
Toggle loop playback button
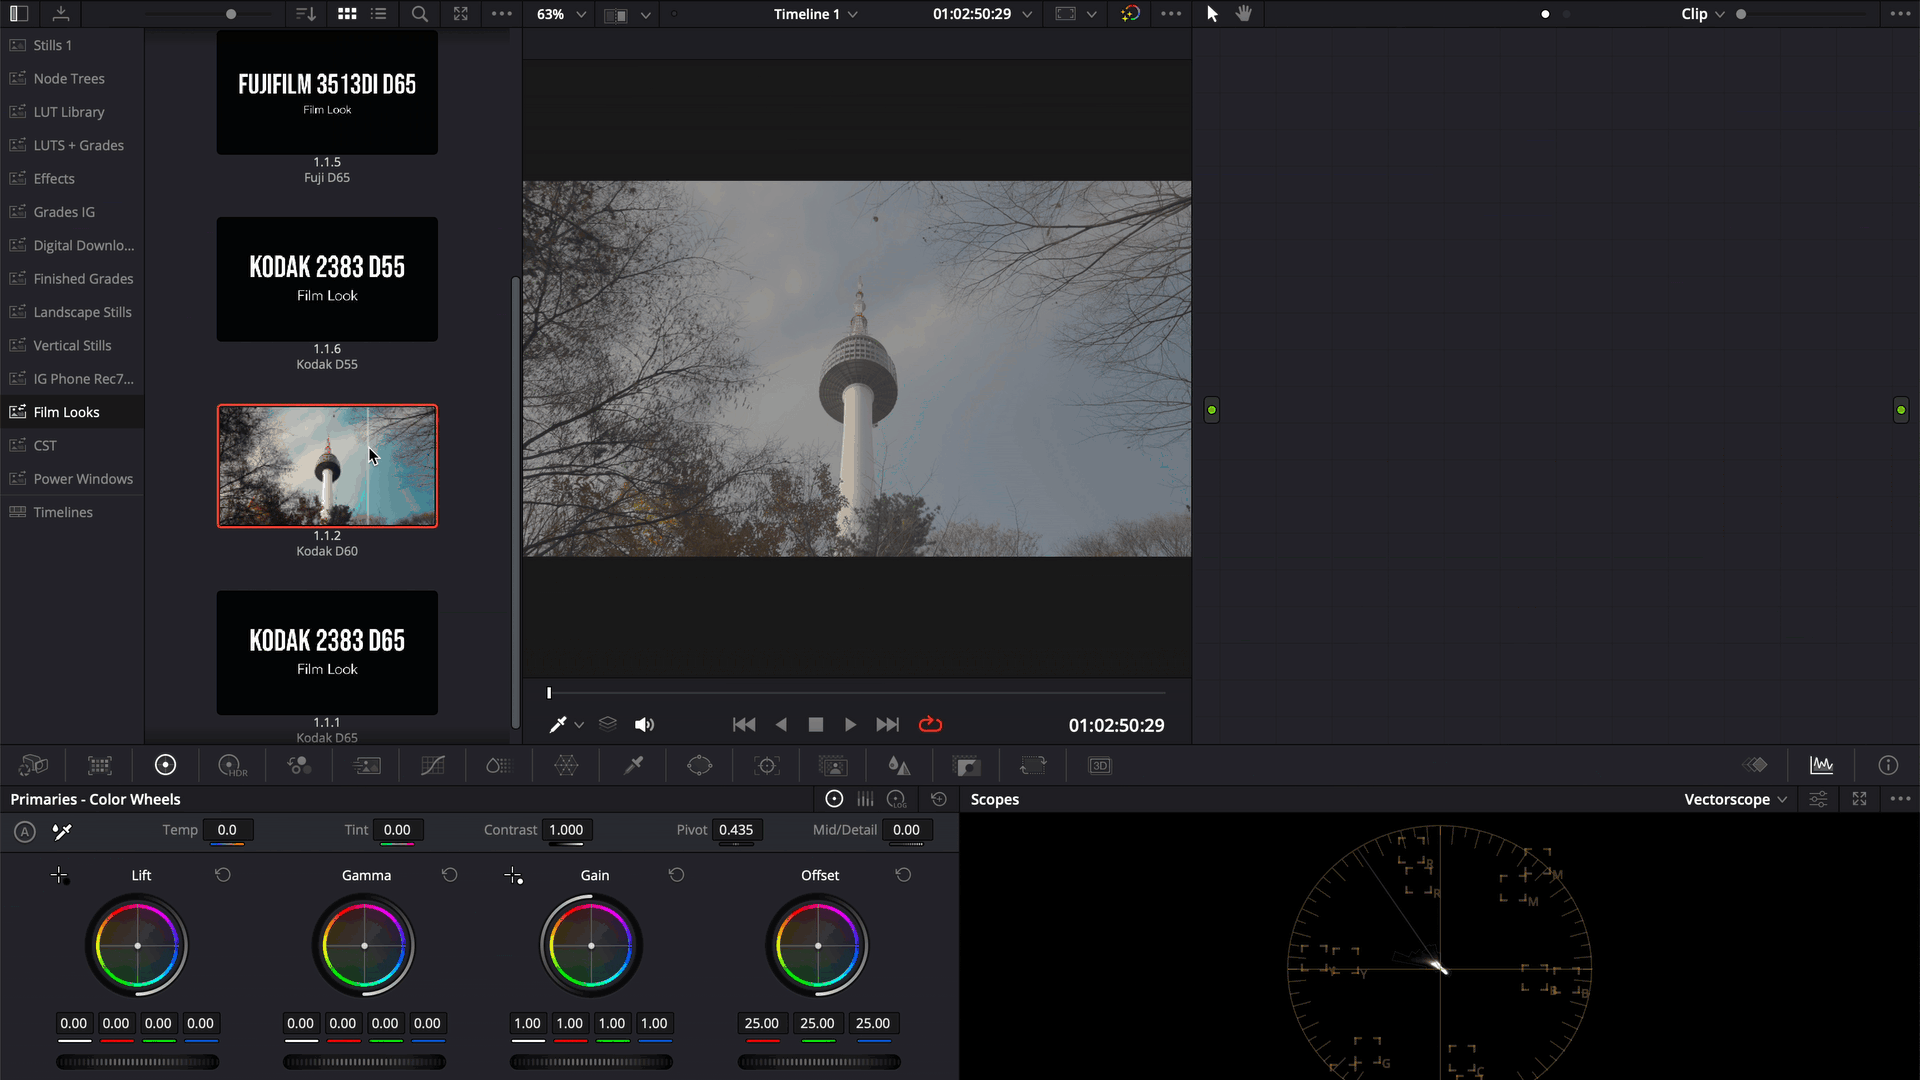[930, 725]
